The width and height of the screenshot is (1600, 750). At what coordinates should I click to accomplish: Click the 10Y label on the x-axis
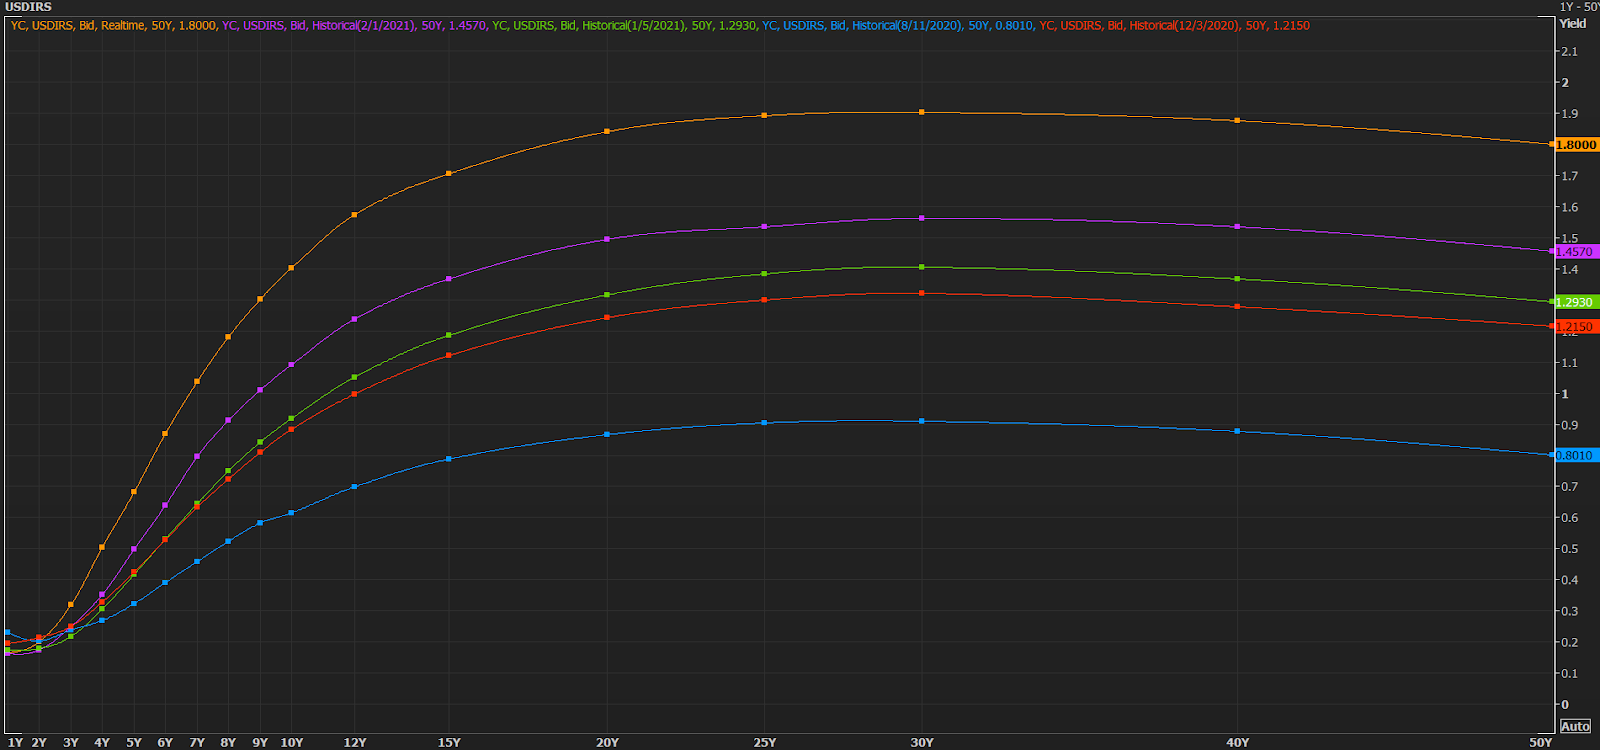tap(292, 742)
